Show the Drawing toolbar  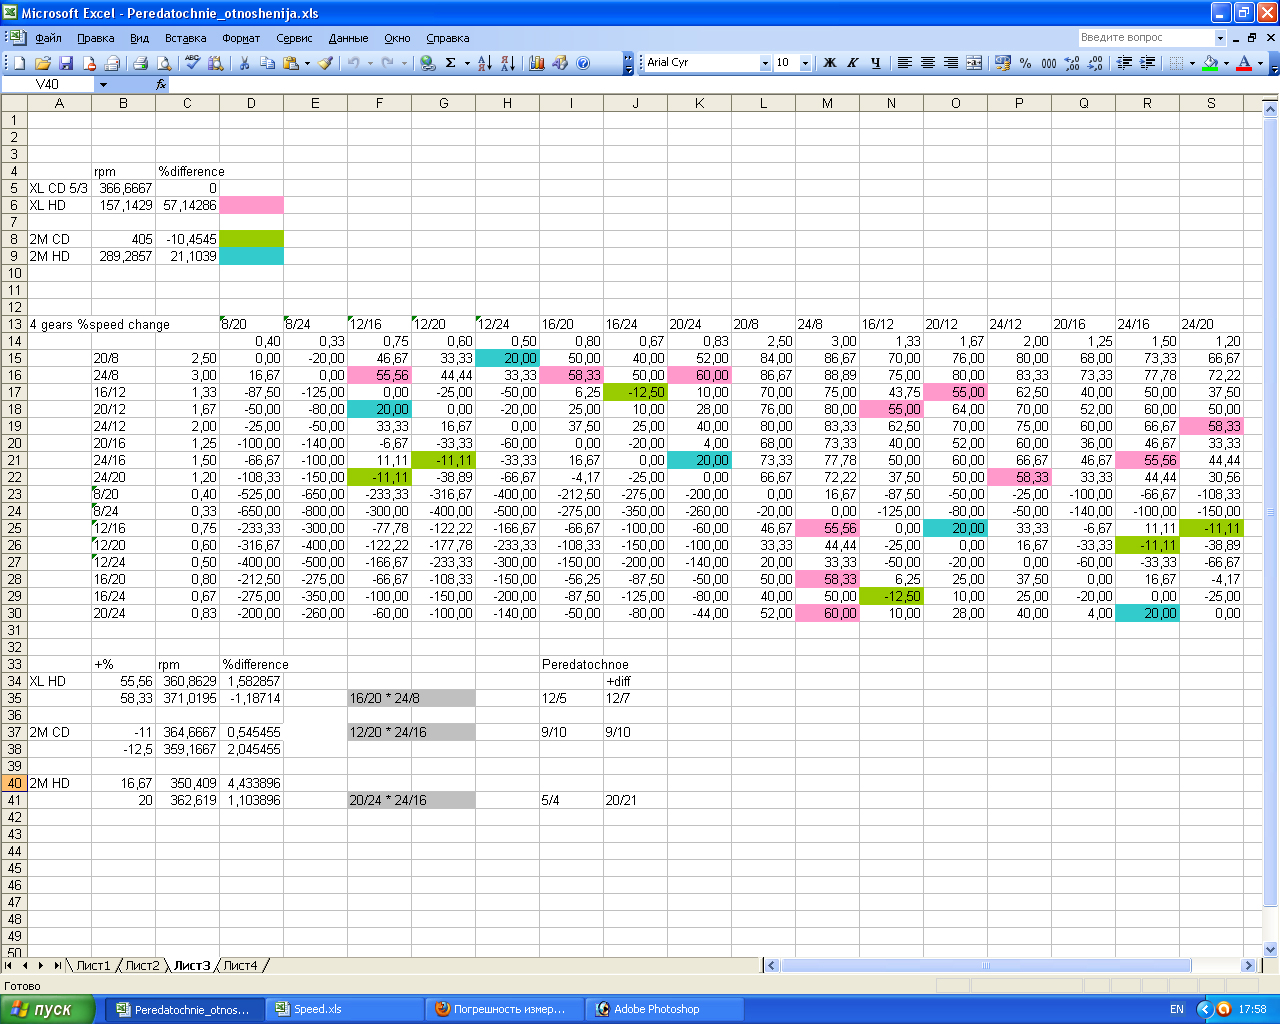560,63
